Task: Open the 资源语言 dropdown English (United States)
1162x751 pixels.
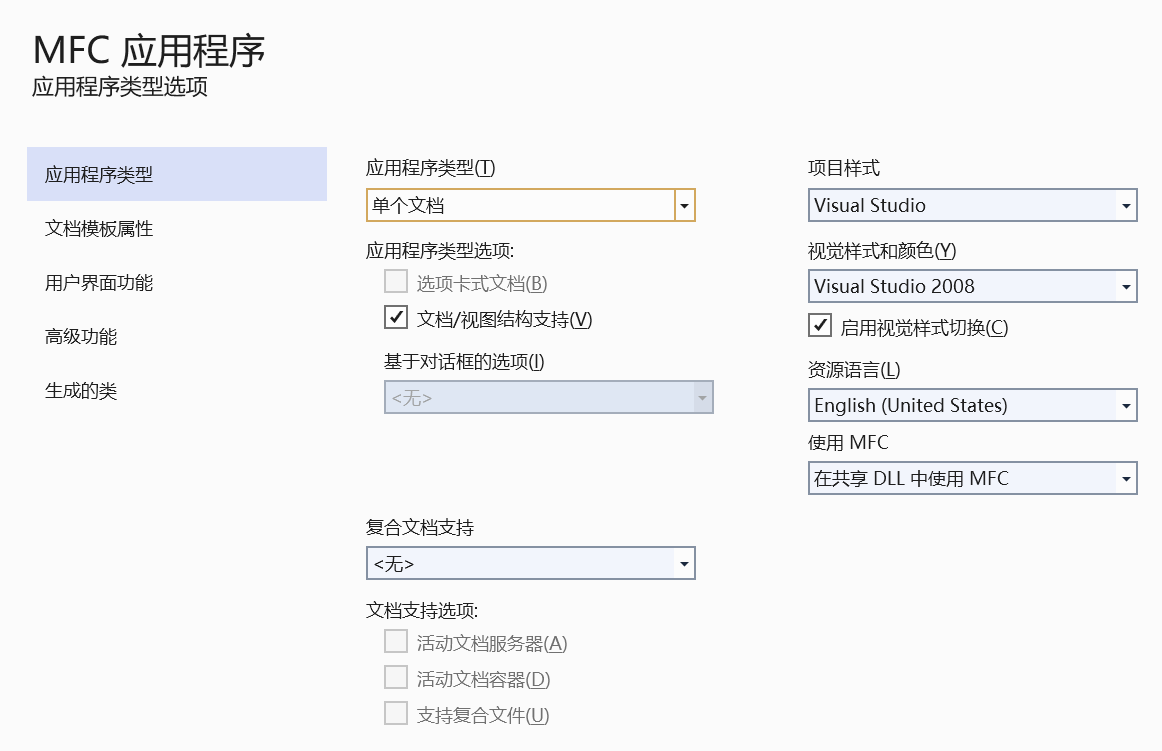Action: (972, 406)
